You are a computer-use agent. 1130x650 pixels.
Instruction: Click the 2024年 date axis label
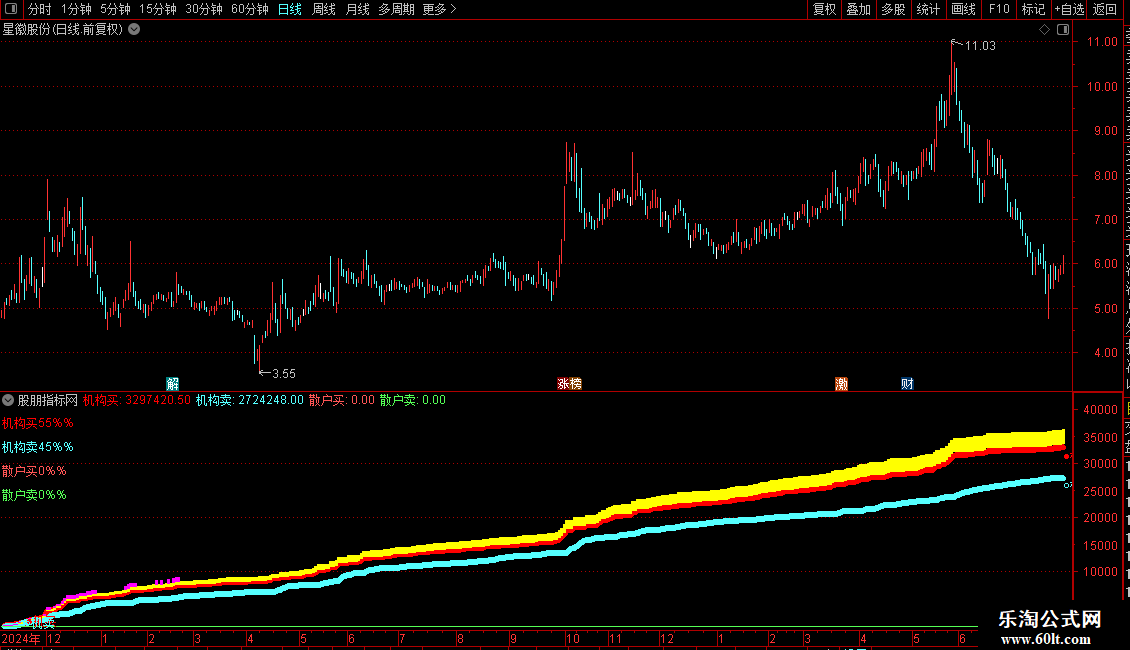pos(21,638)
